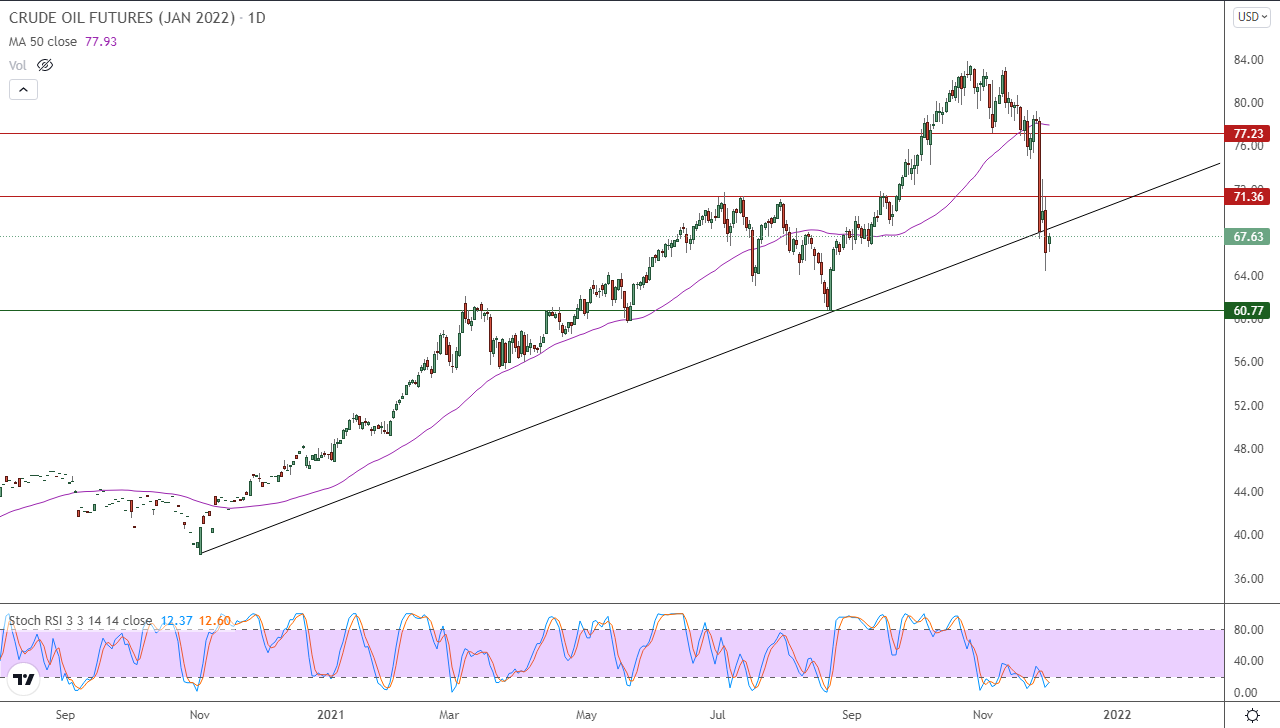The image size is (1280, 728).
Task: Toggle volume indicator visibility eye icon
Action: point(45,65)
